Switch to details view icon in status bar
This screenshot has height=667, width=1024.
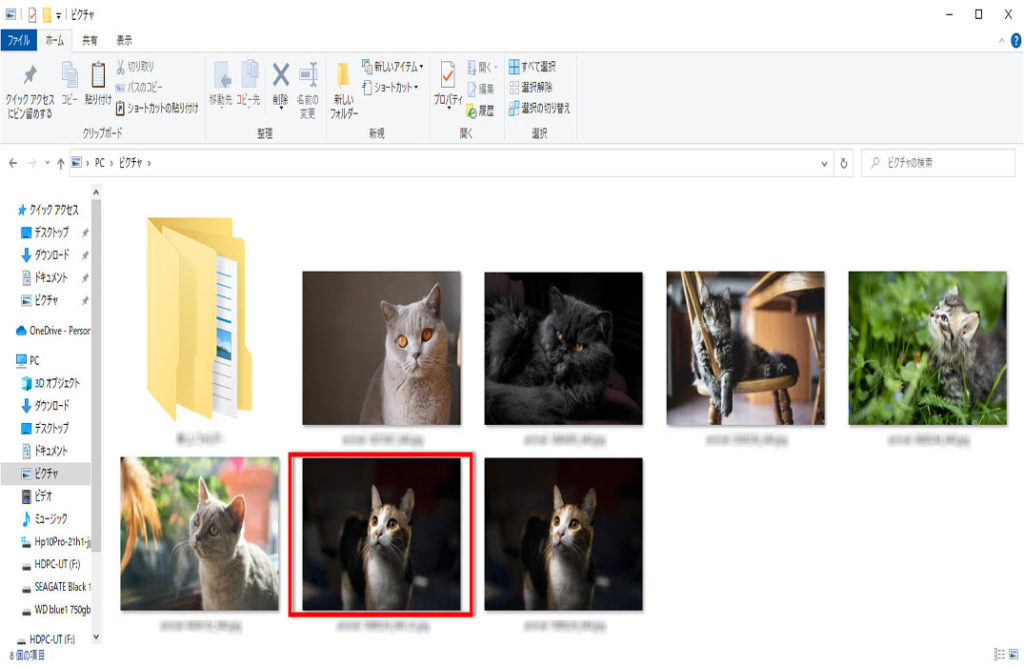[x=999, y=654]
